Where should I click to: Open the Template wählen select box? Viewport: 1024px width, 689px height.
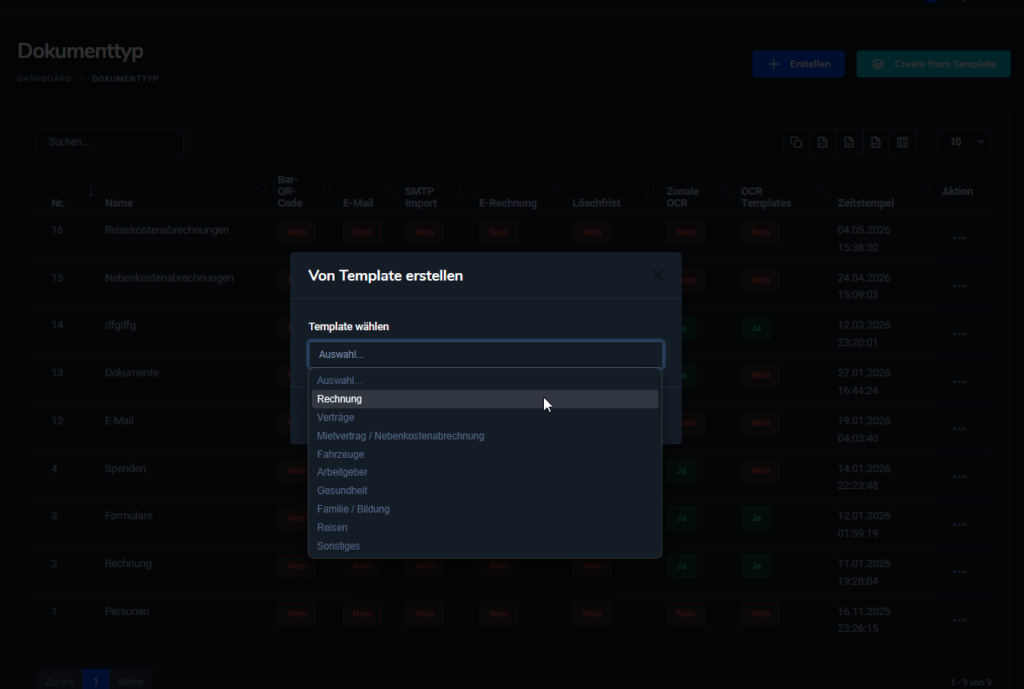coord(486,354)
